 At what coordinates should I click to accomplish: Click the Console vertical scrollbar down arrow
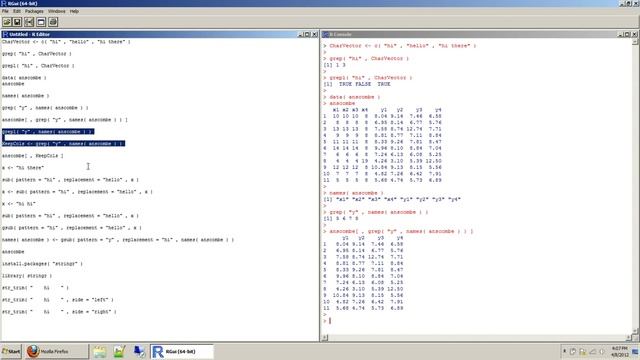636,331
